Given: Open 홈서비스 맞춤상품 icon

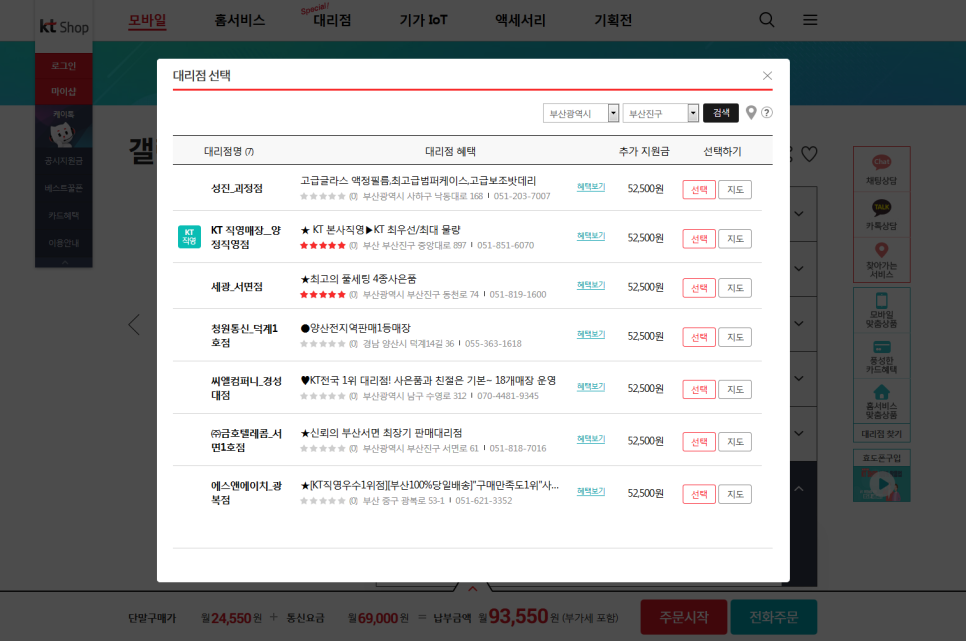Looking at the screenshot, I should [882, 402].
